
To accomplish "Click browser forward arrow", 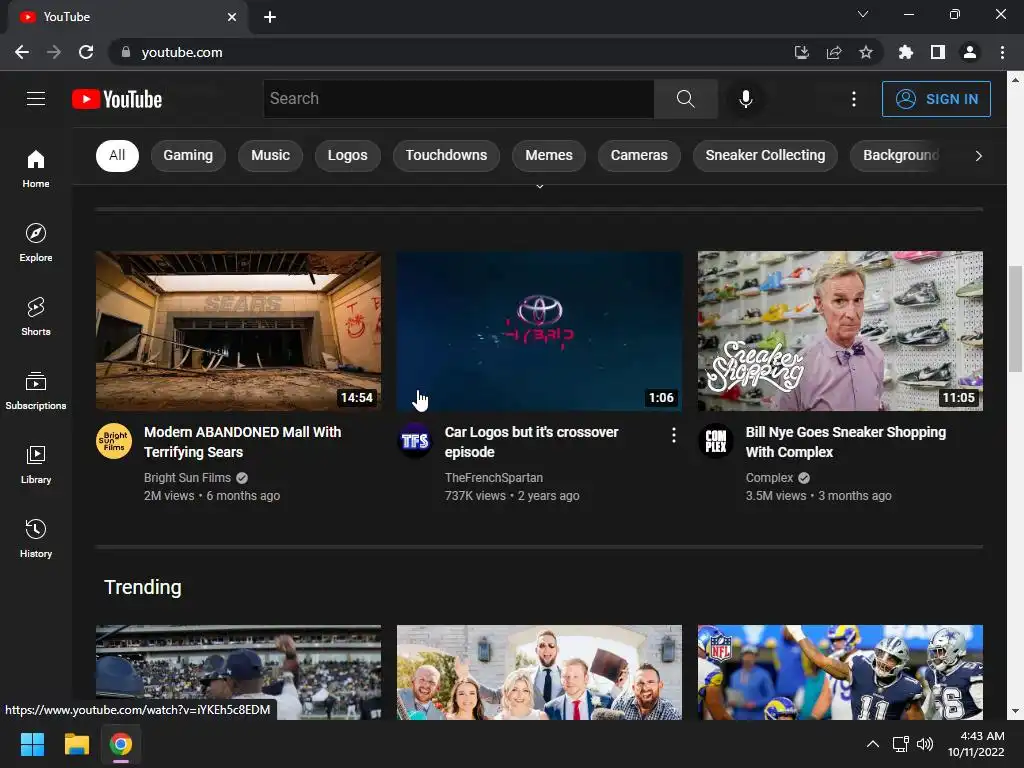I will pos(54,52).
